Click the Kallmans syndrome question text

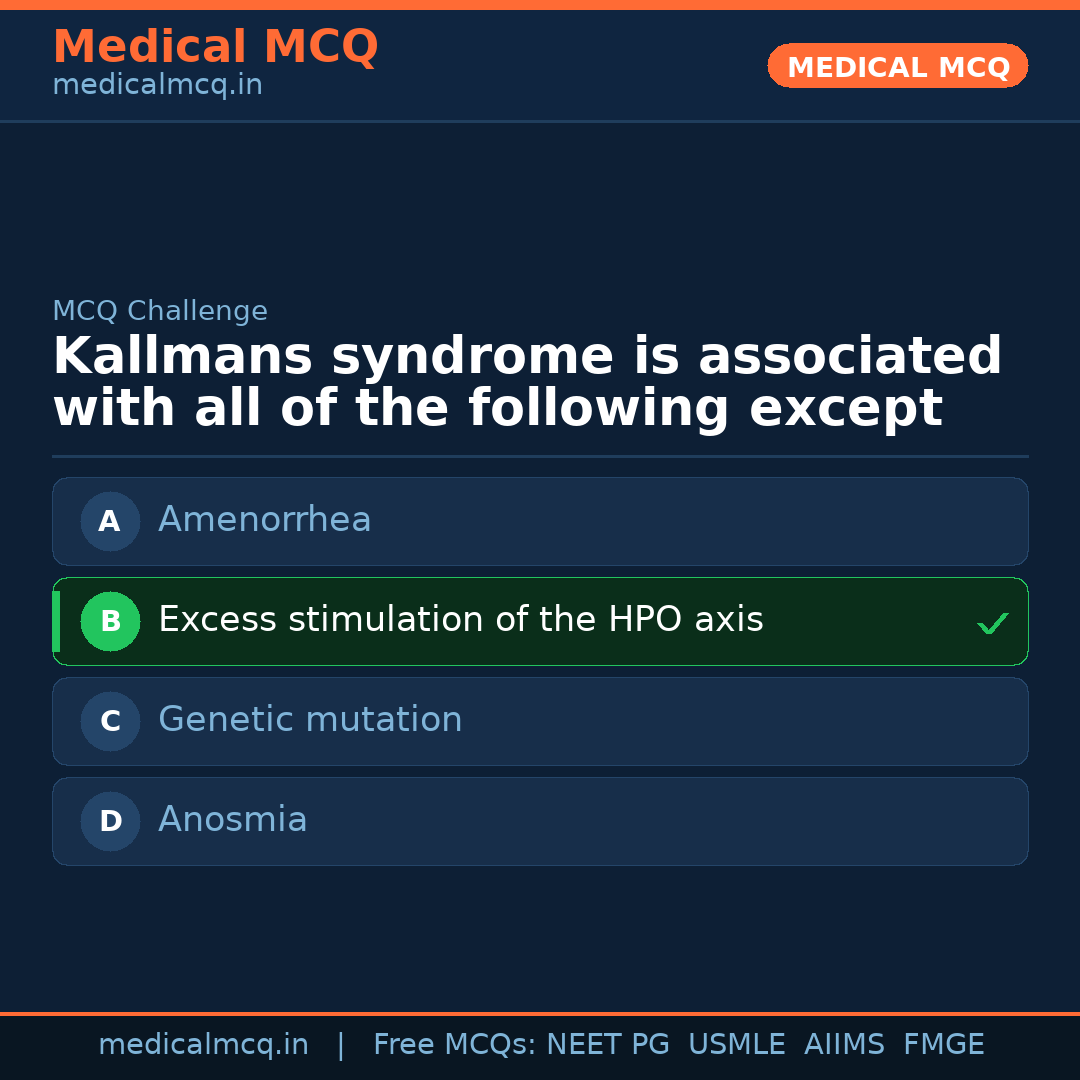pos(527,383)
